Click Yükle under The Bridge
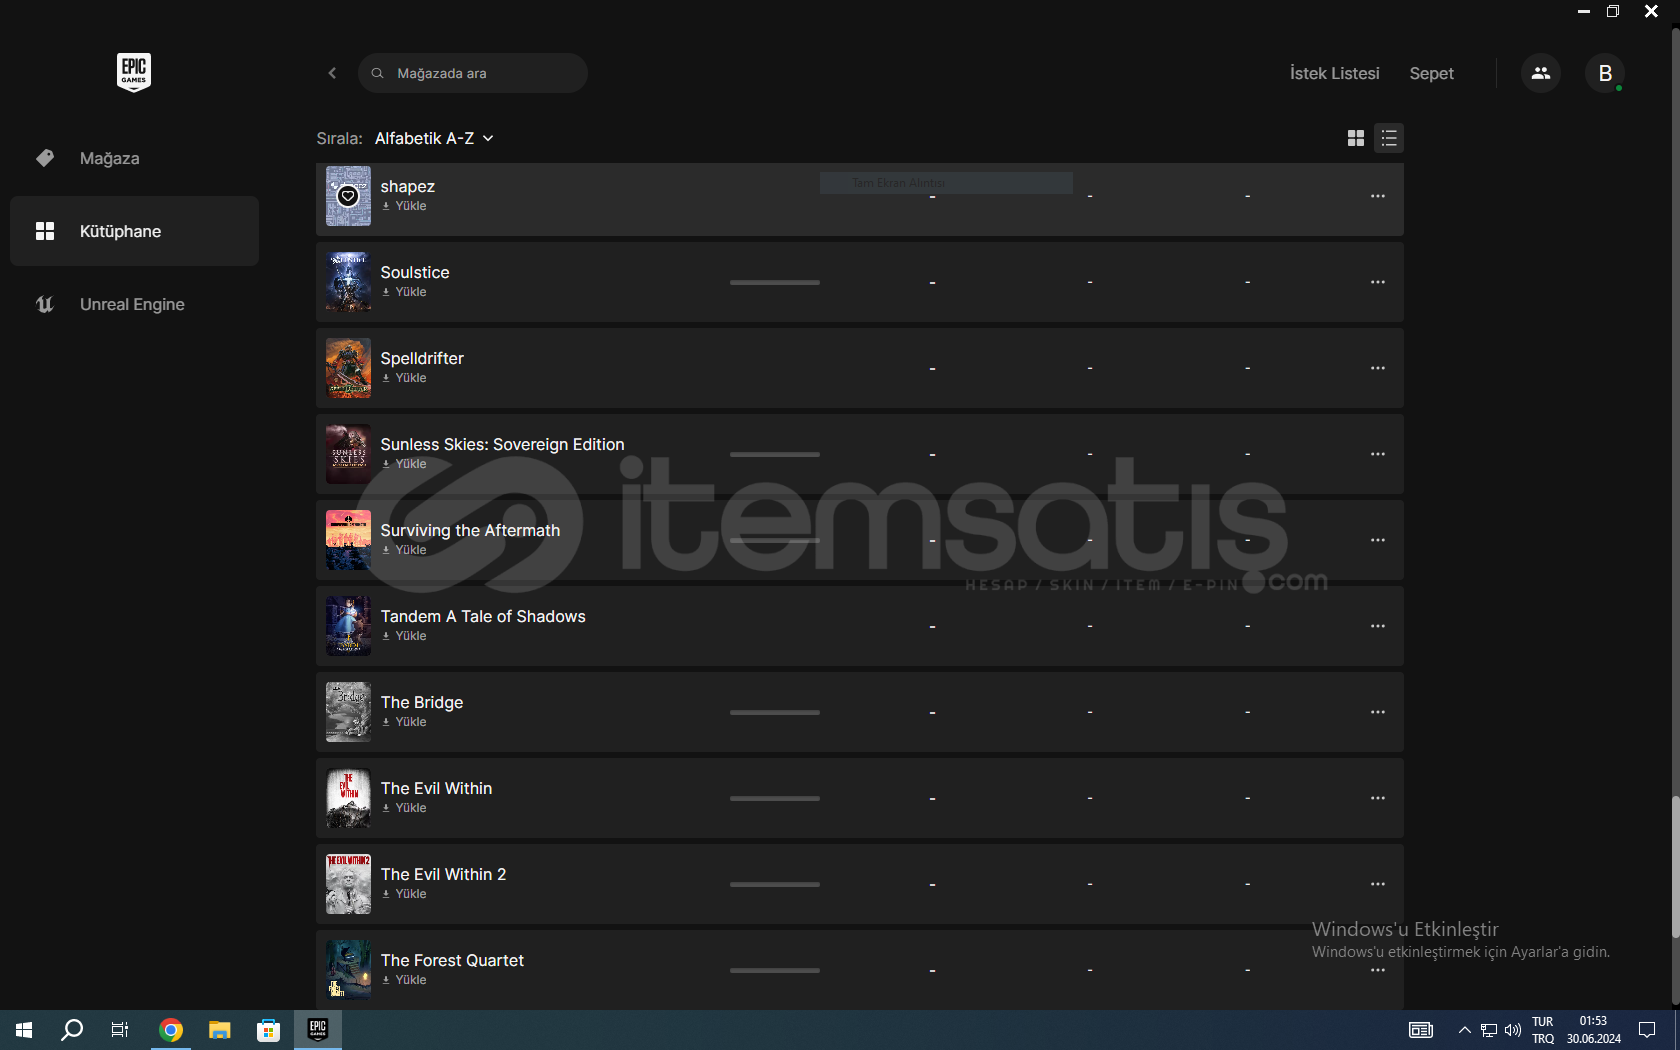1680x1050 pixels. [404, 722]
